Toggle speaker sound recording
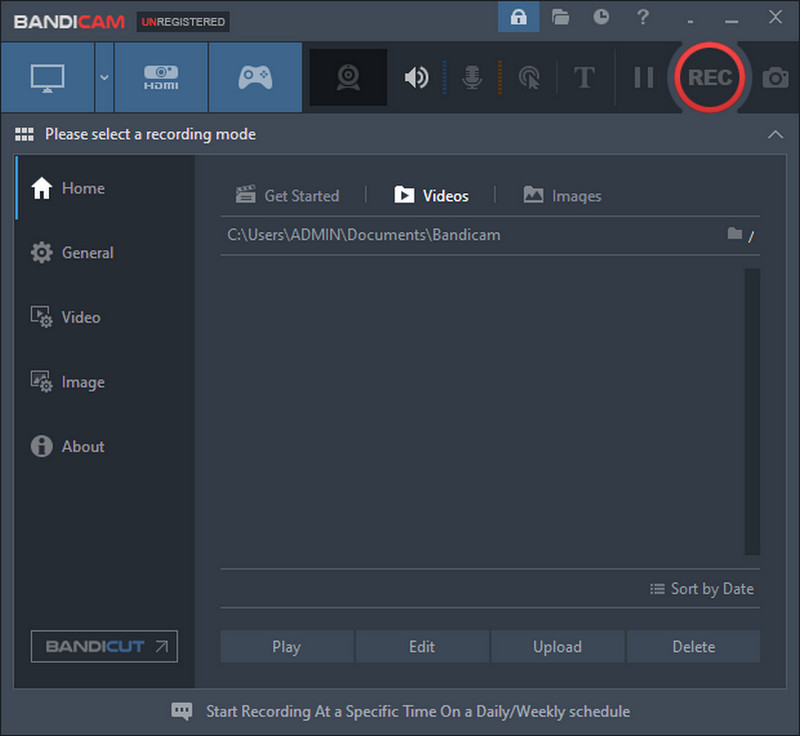This screenshot has width=800, height=736. click(416, 78)
